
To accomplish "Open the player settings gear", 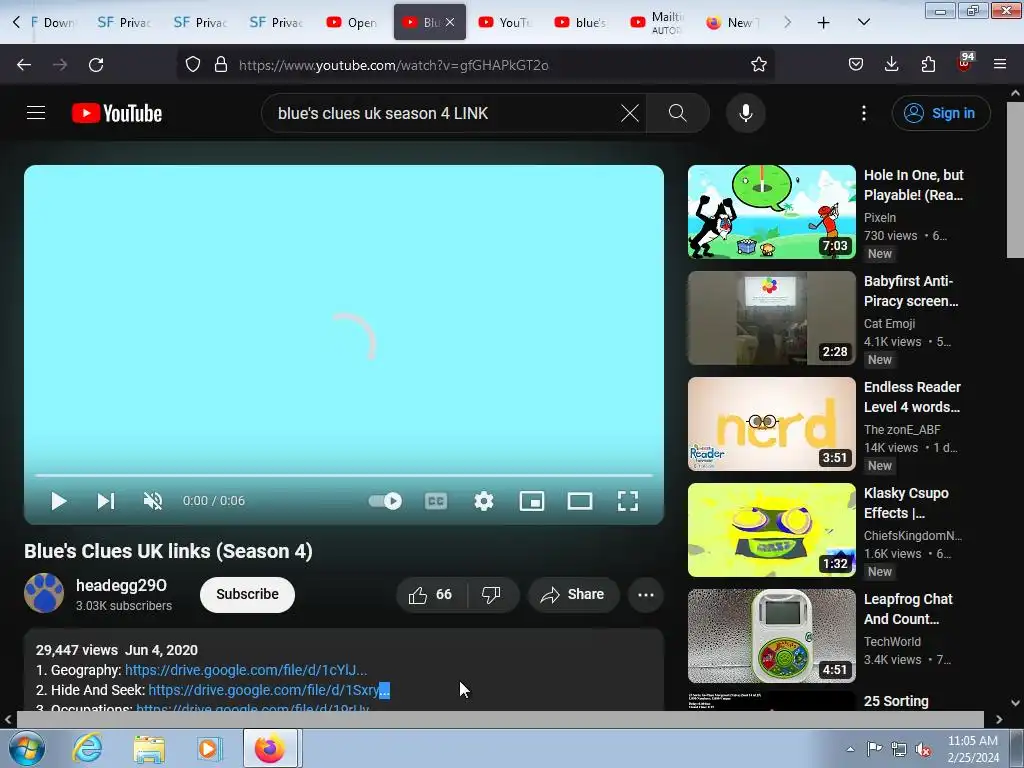I will 483,501.
